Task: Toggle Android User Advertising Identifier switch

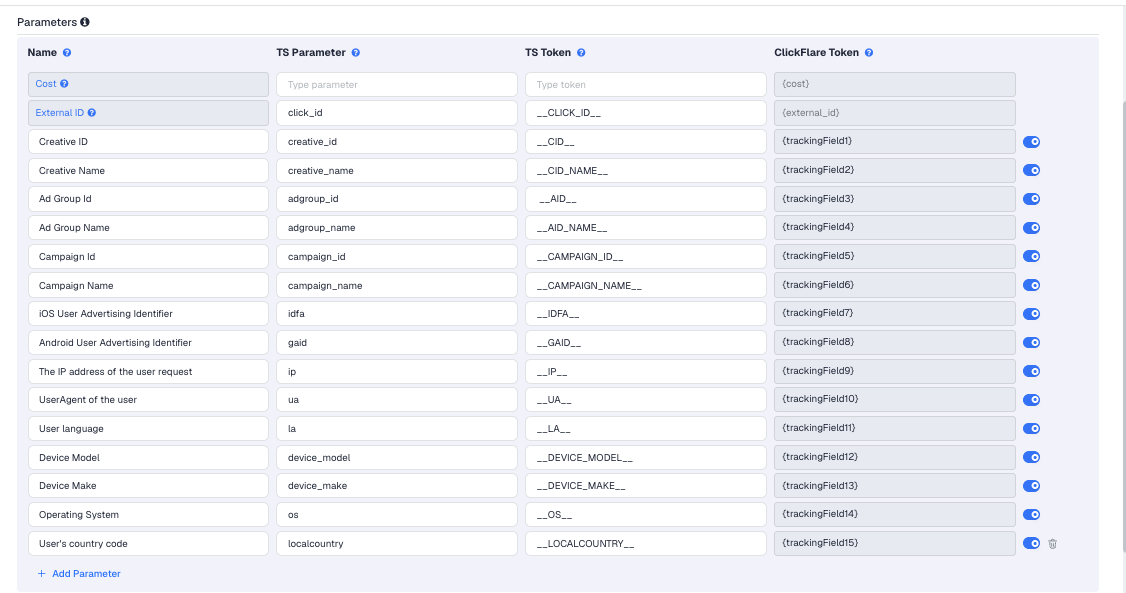Action: pyautogui.click(x=1031, y=342)
